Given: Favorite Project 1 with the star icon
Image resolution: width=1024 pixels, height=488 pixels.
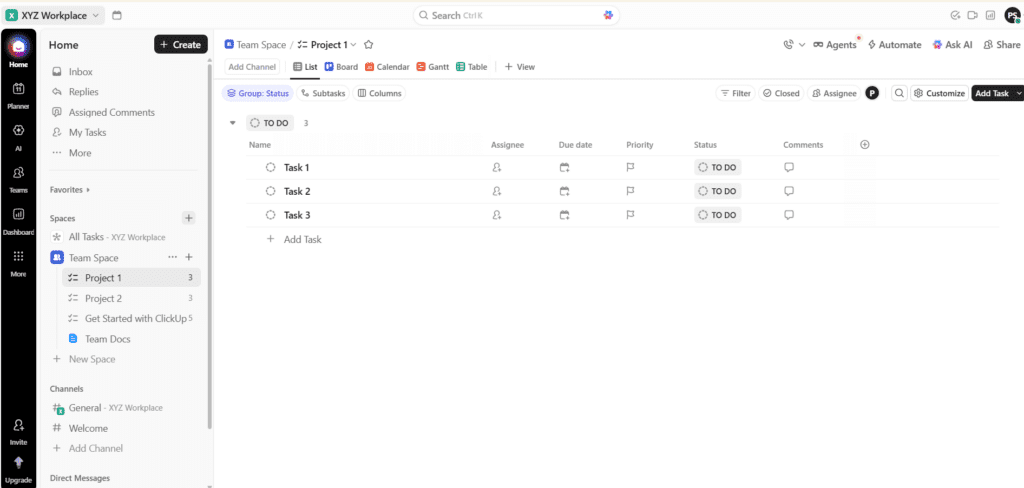Looking at the screenshot, I should click(x=368, y=45).
